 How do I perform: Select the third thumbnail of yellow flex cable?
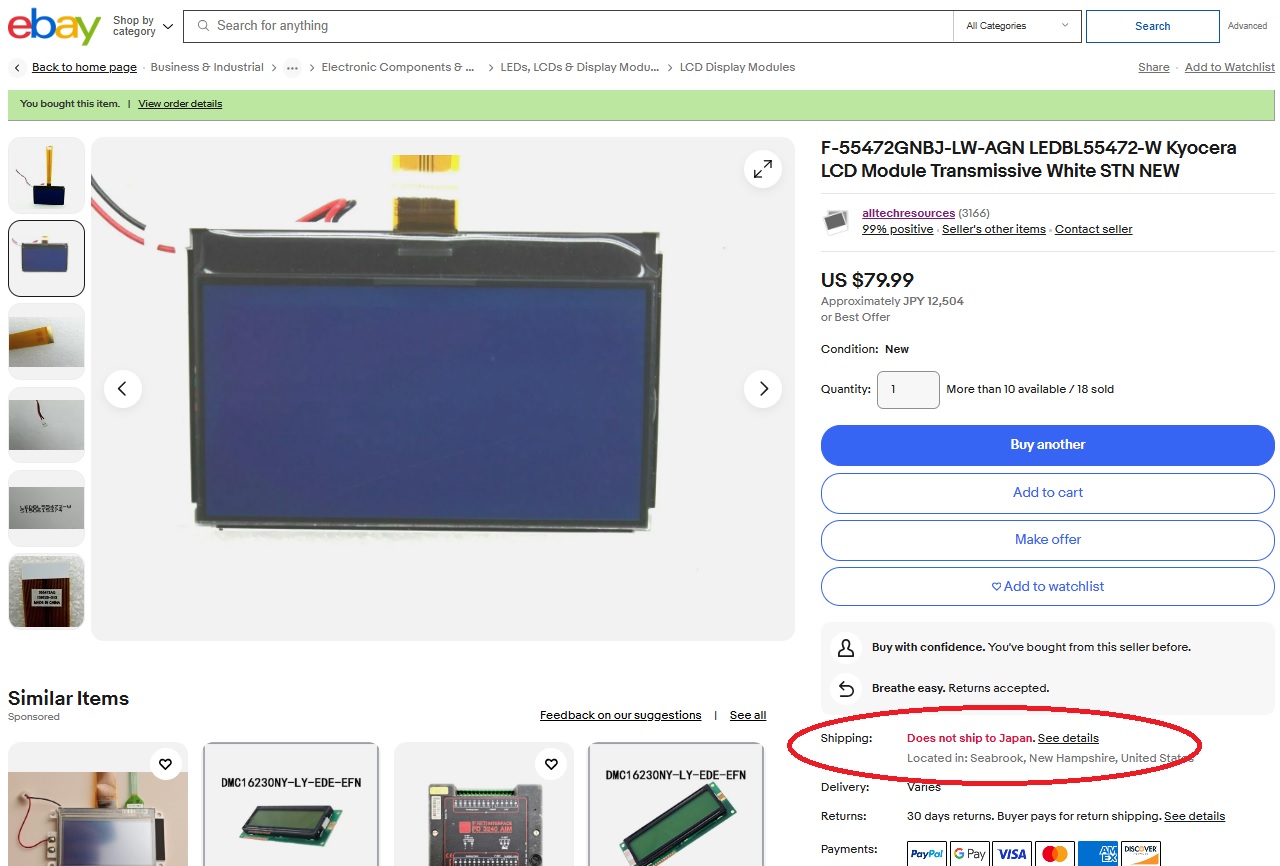(46, 341)
